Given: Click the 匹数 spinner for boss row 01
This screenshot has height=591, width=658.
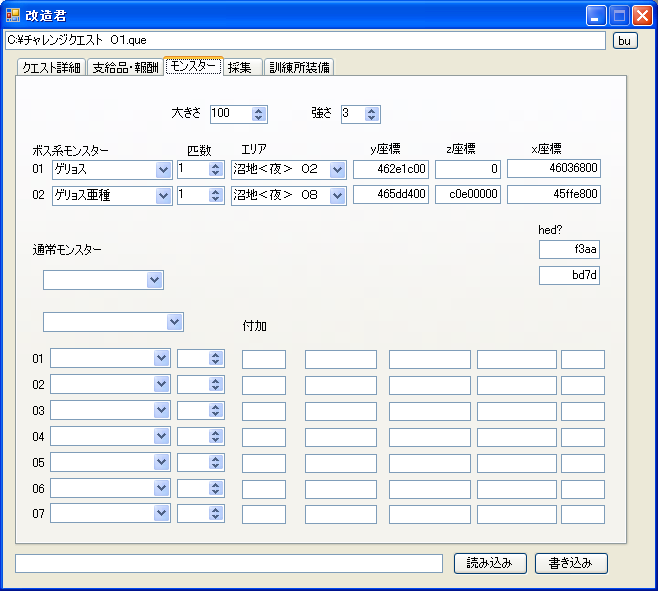Looking at the screenshot, I should pos(216,170).
